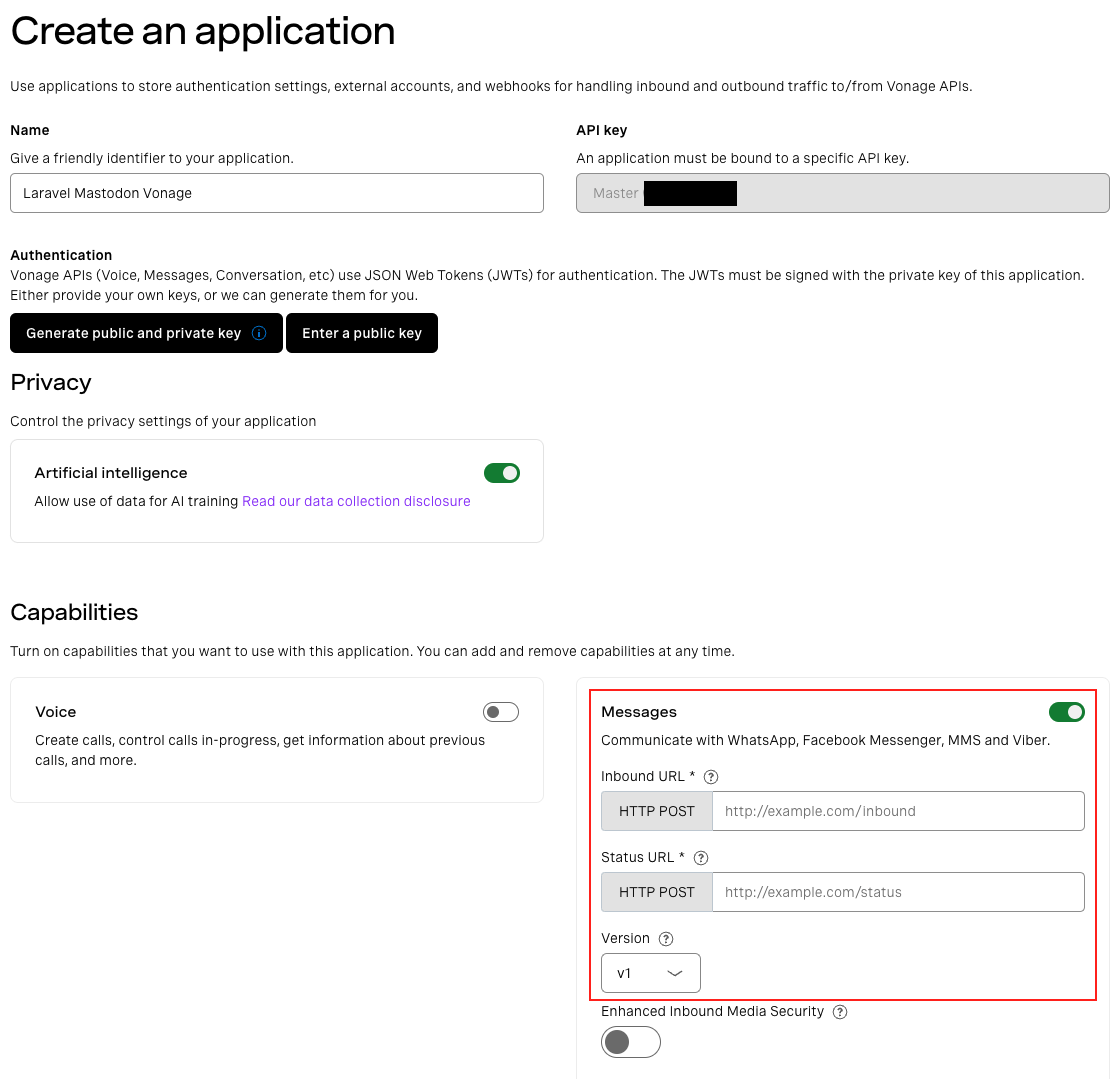Click HTTP POST label beside Status URL
The width and height of the screenshot is (1119, 1079).
pos(657,892)
